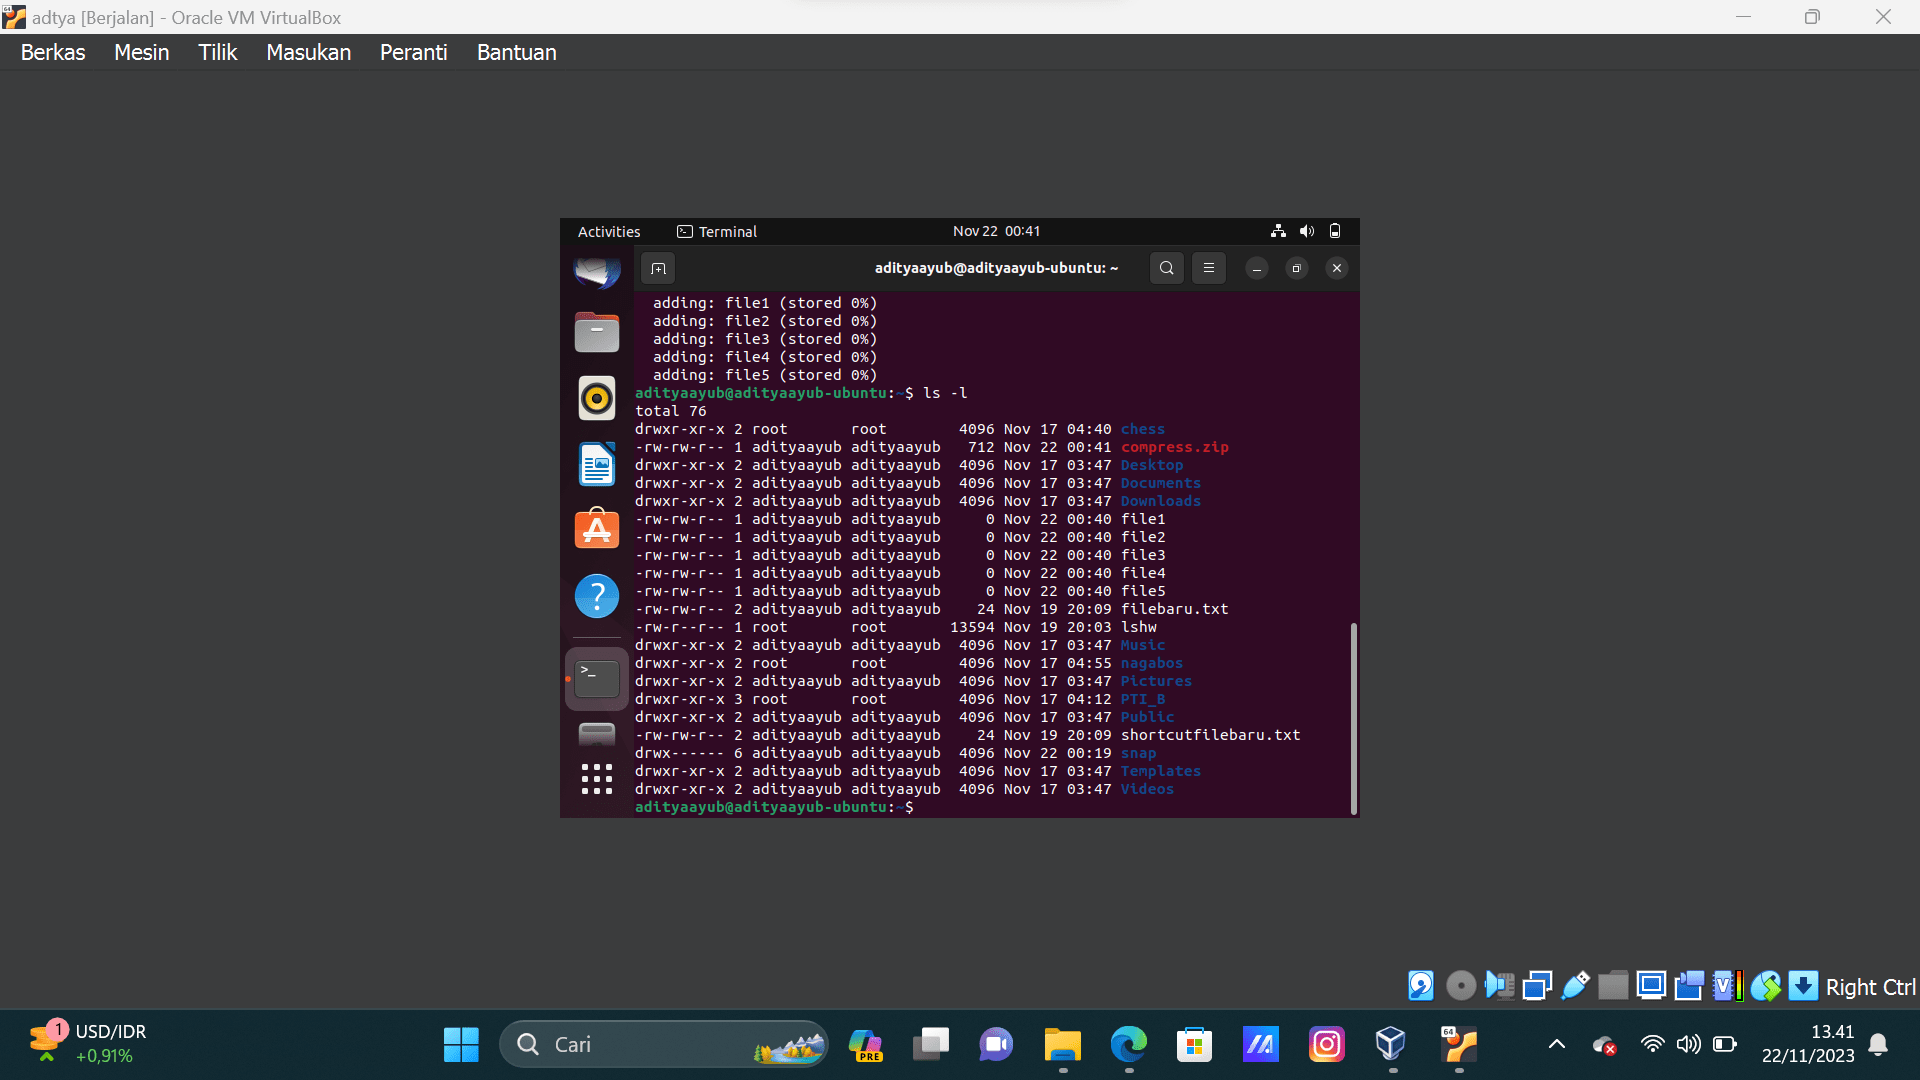Viewport: 1920px width, 1080px height.
Task: Click the chess directory name
Action: coord(1142,429)
